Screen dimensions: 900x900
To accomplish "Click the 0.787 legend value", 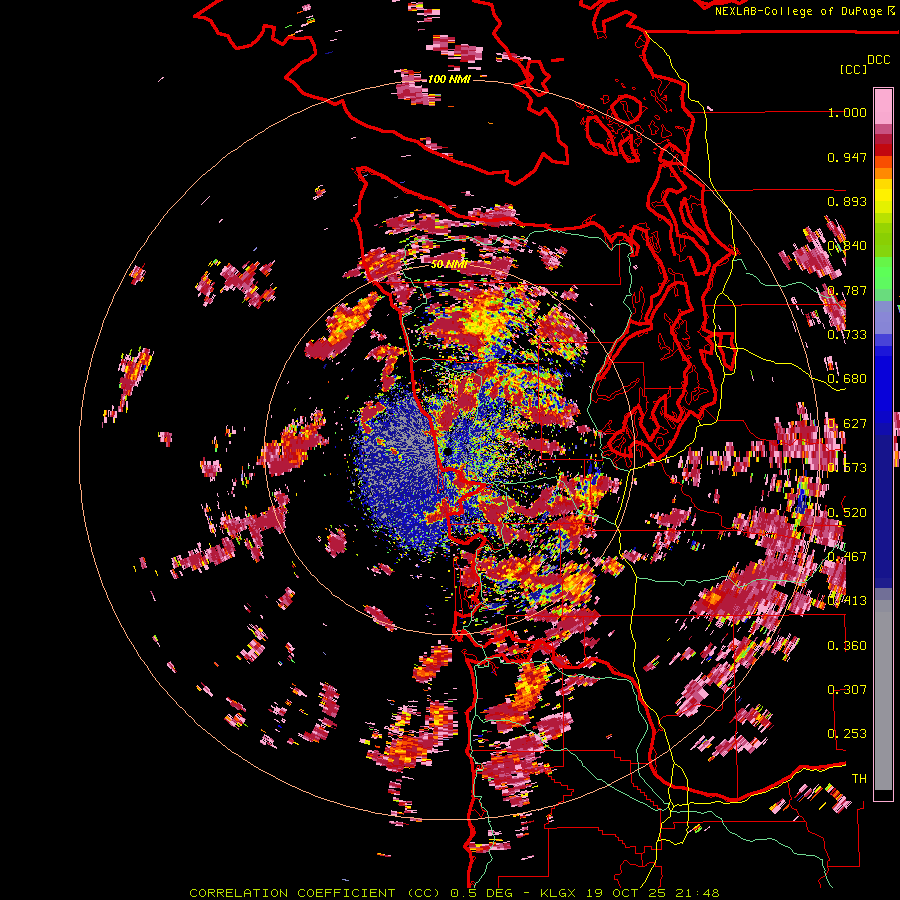I will coord(847,290).
